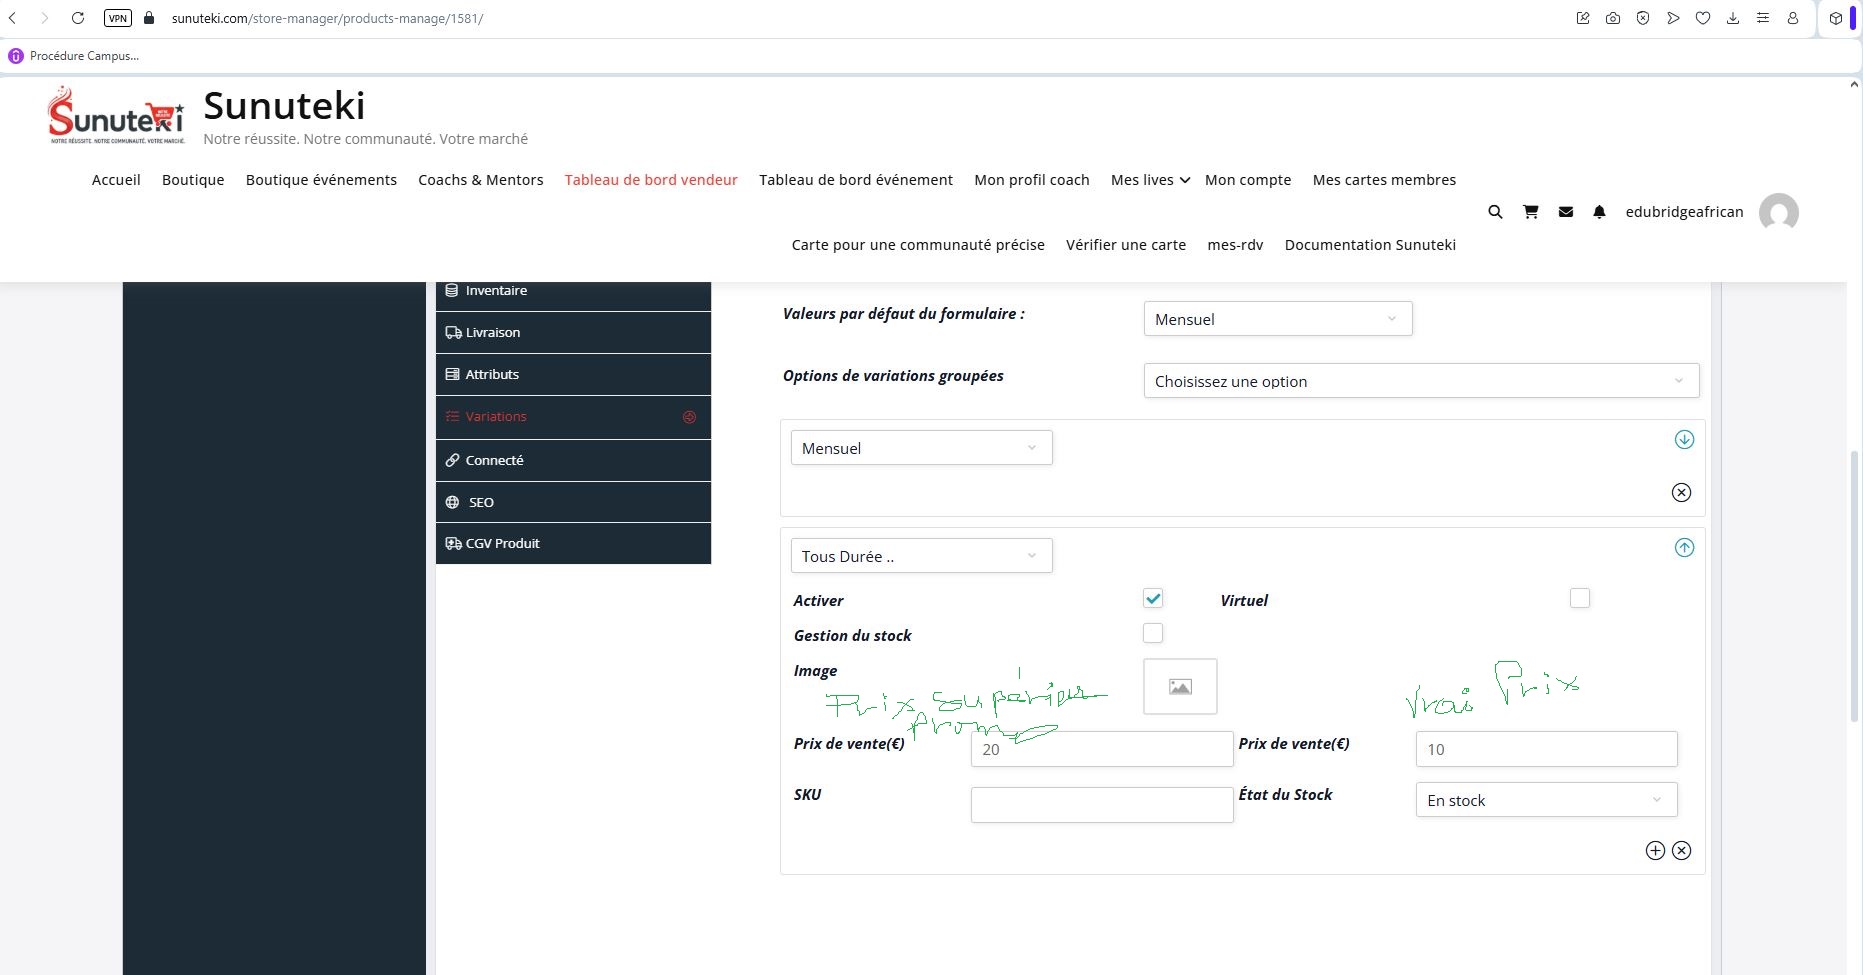
Task: Open the Valeurs par défaut Mensuel dropdown
Action: [1277, 319]
